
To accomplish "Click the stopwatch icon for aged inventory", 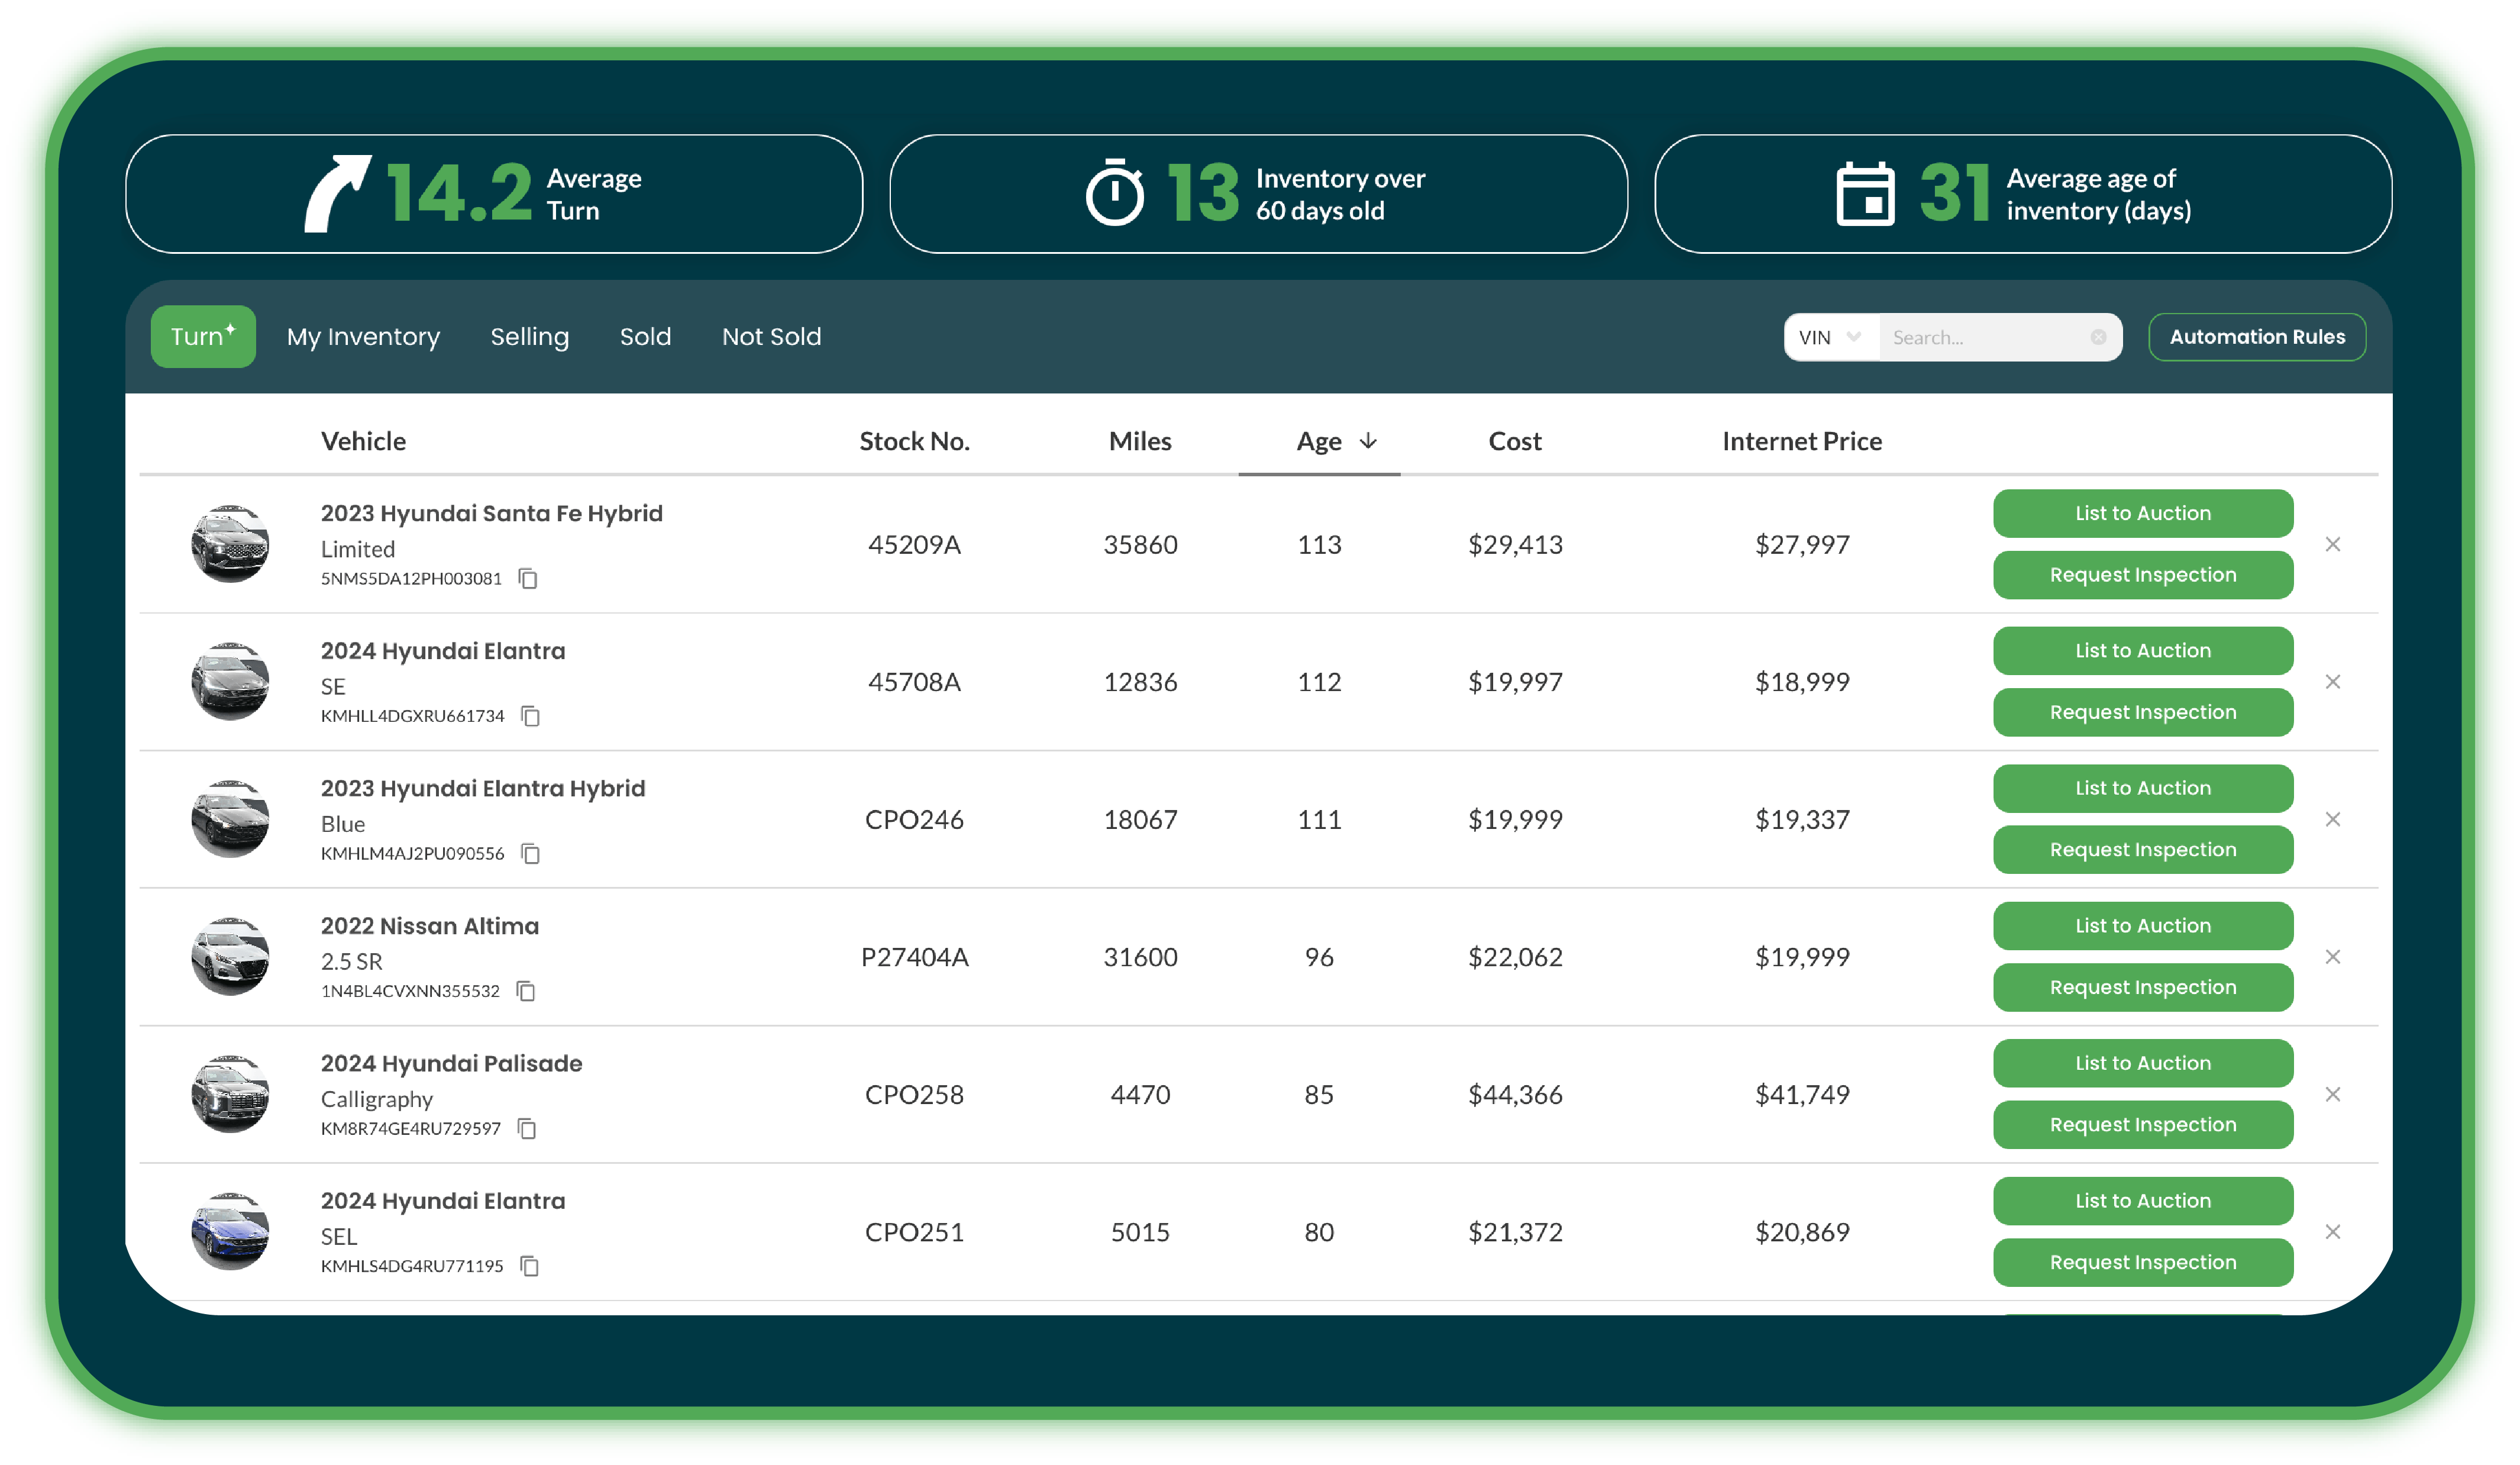I will coord(1114,192).
